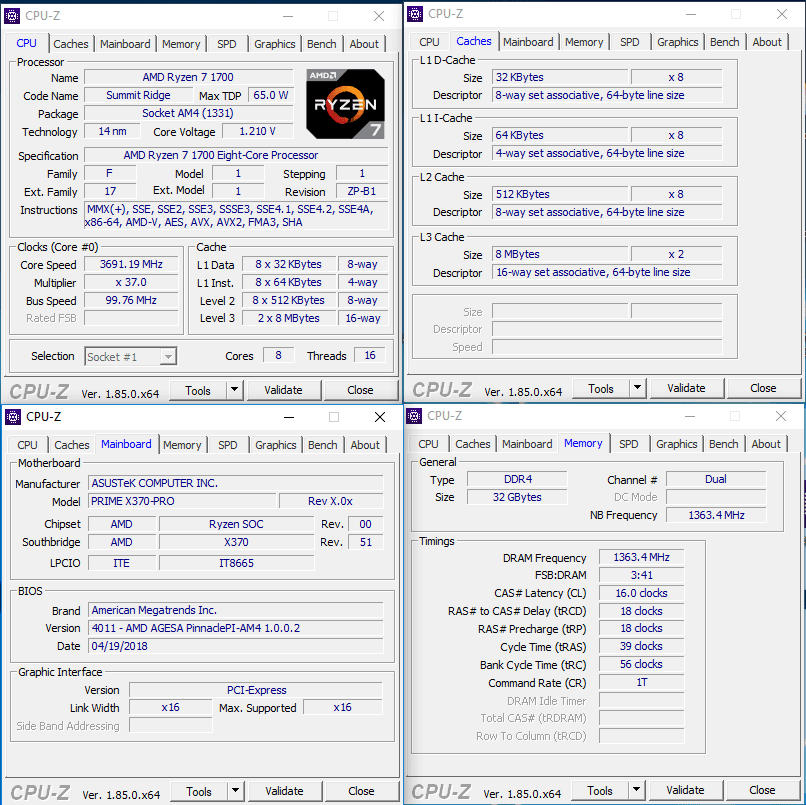Click the Core Speed 3691.19 MHz value

(131, 264)
